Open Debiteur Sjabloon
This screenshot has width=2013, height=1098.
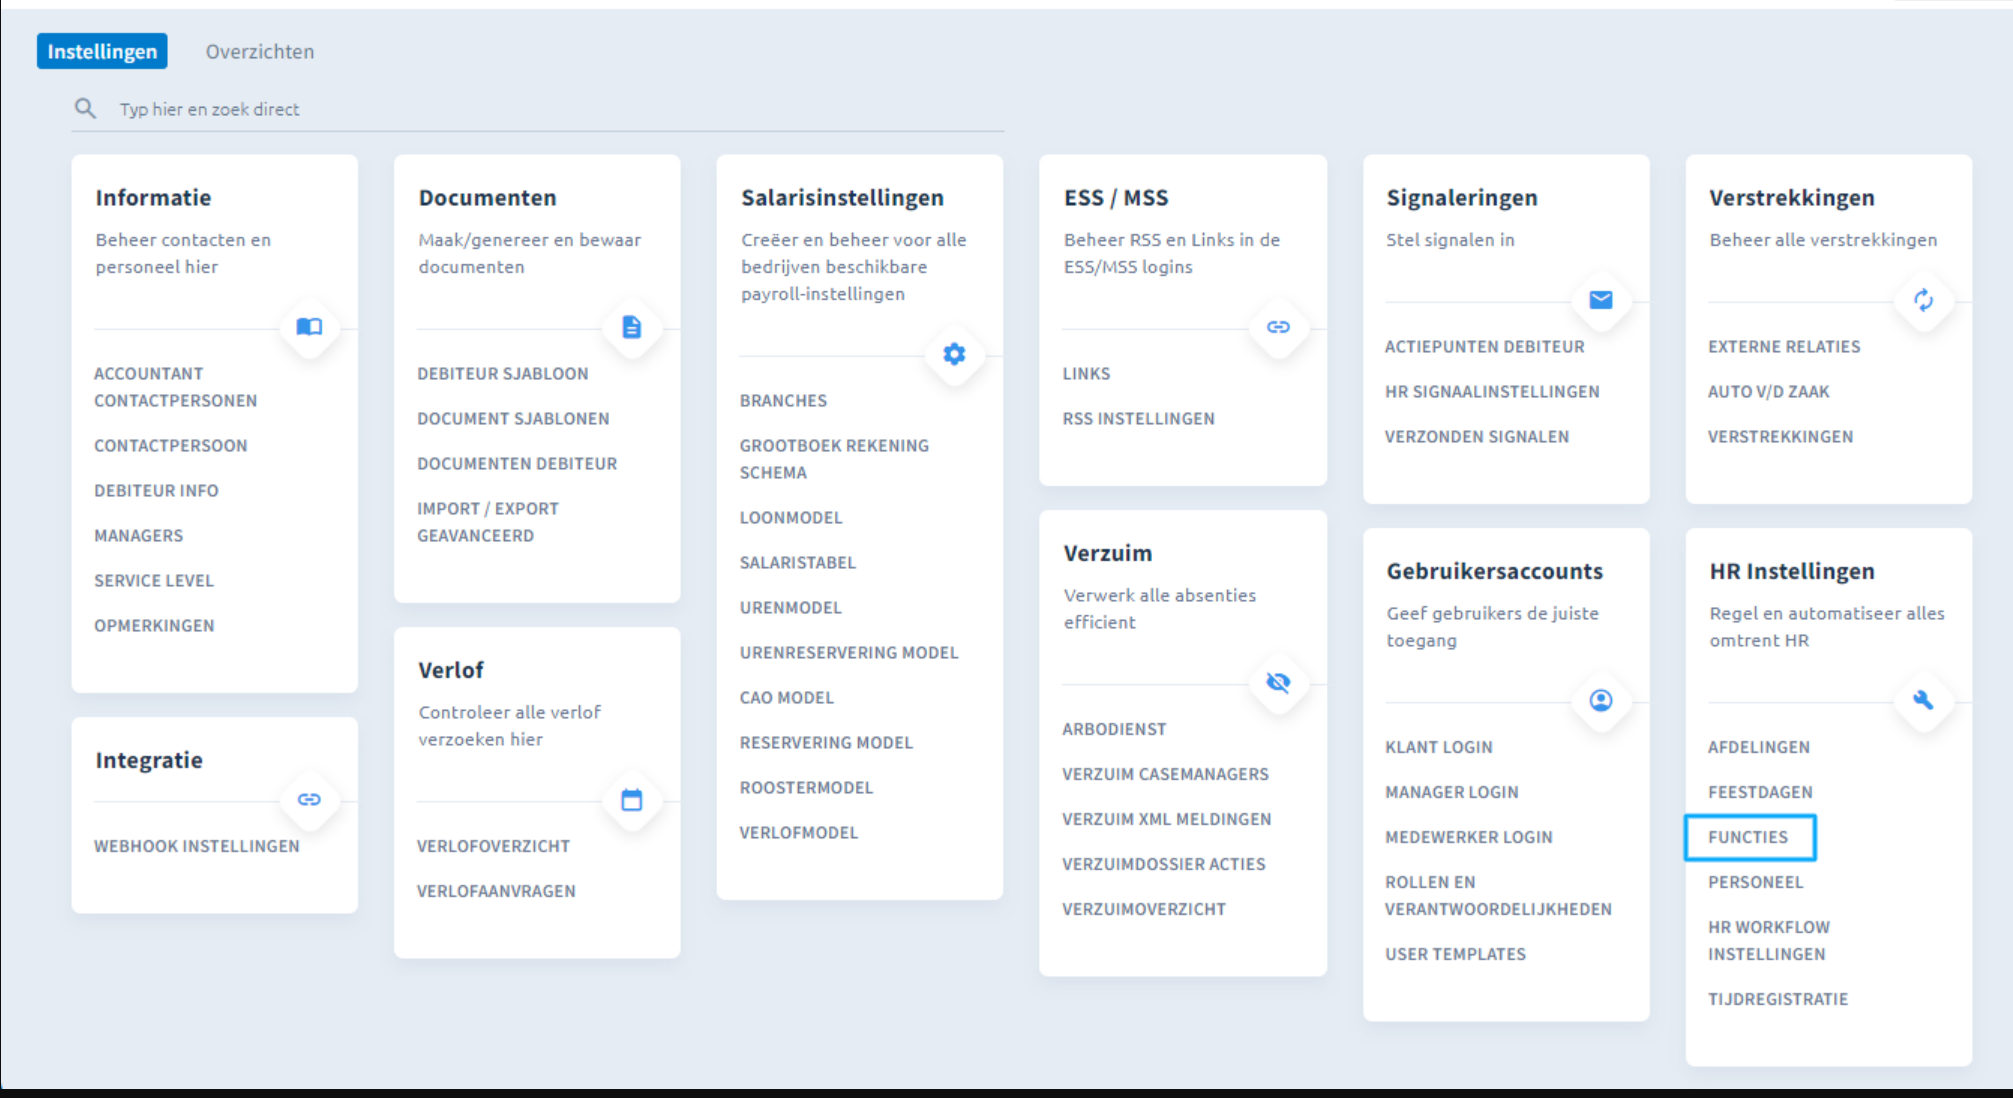503,373
